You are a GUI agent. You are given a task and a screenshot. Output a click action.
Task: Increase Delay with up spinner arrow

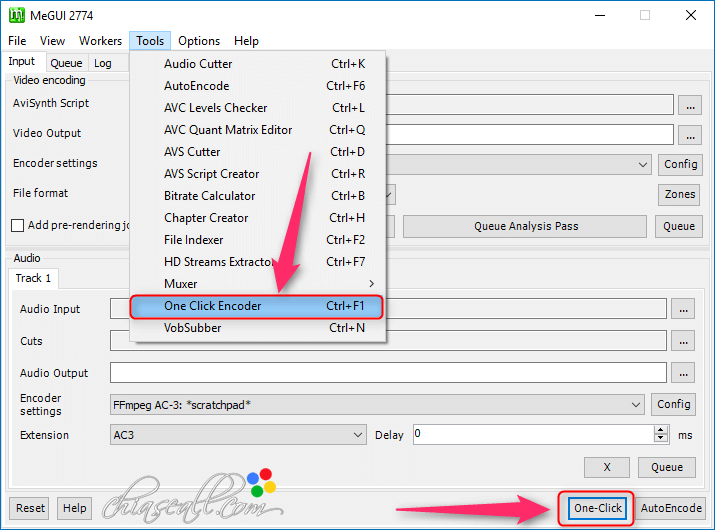pyautogui.click(x=660, y=430)
